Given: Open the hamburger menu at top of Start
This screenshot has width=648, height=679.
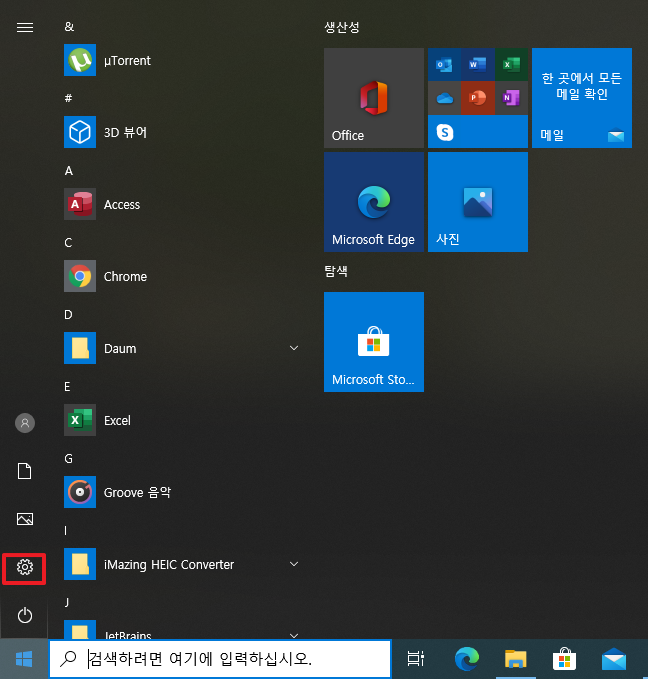Looking at the screenshot, I should click(25, 28).
